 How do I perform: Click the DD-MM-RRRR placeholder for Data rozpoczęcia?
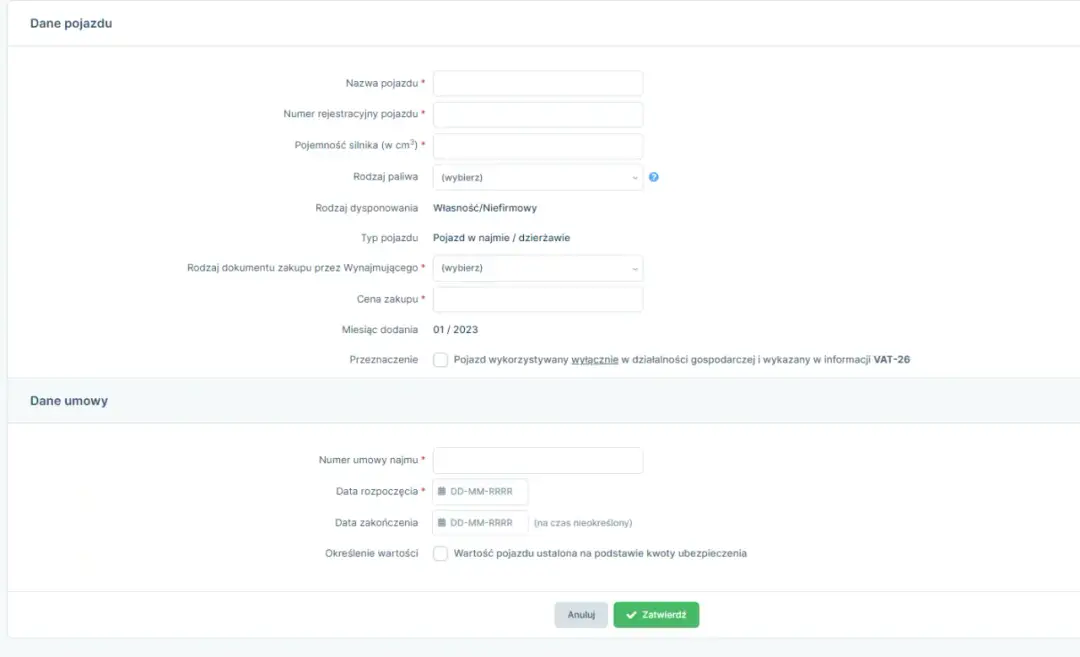[481, 492]
